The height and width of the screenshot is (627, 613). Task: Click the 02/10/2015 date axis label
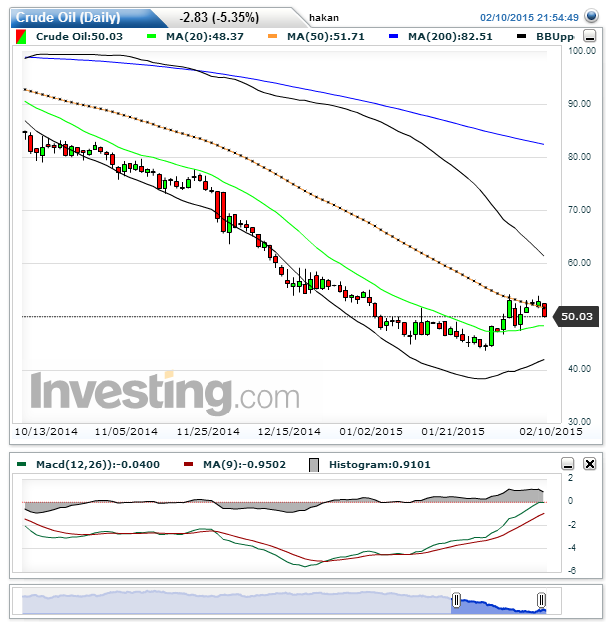click(x=551, y=432)
